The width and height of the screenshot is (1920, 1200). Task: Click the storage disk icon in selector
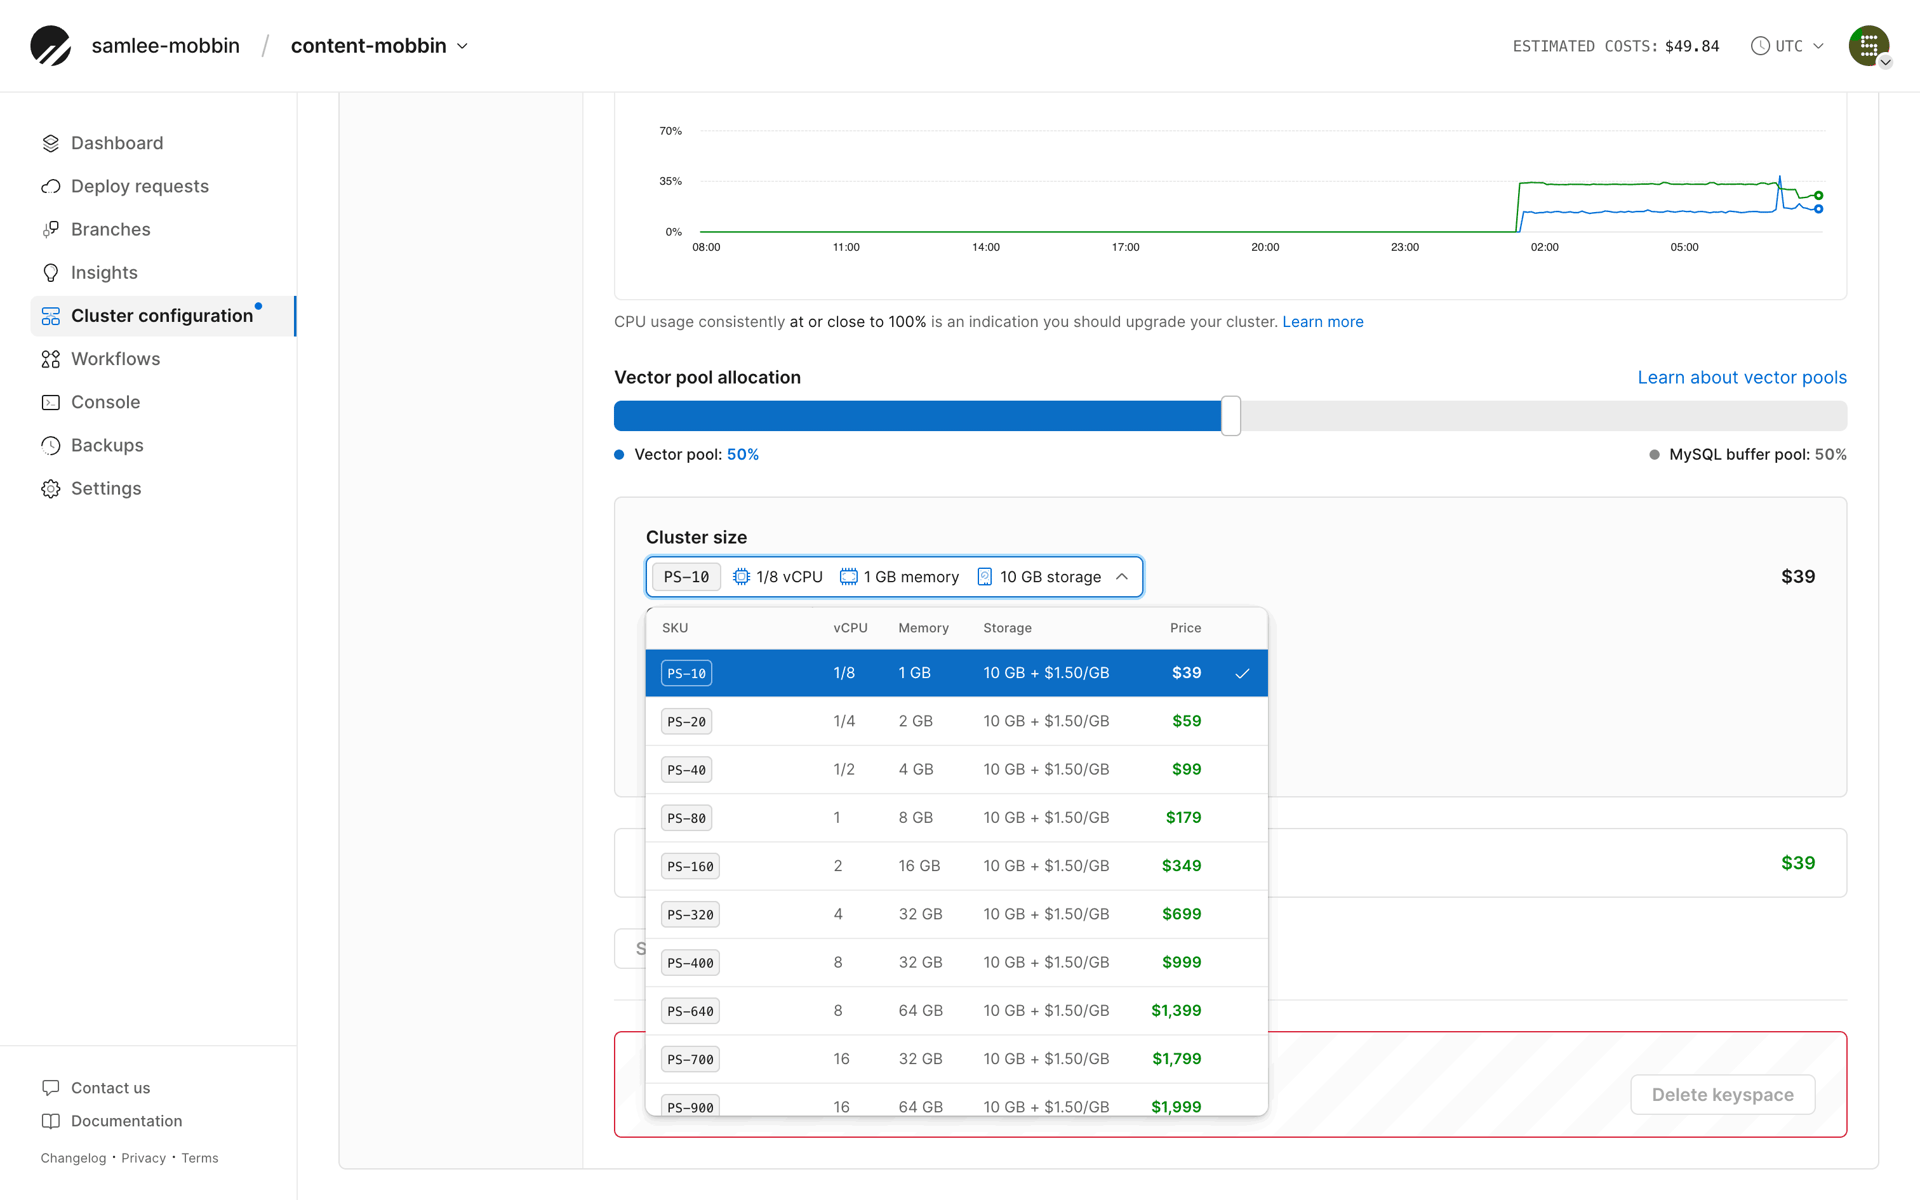[984, 577]
